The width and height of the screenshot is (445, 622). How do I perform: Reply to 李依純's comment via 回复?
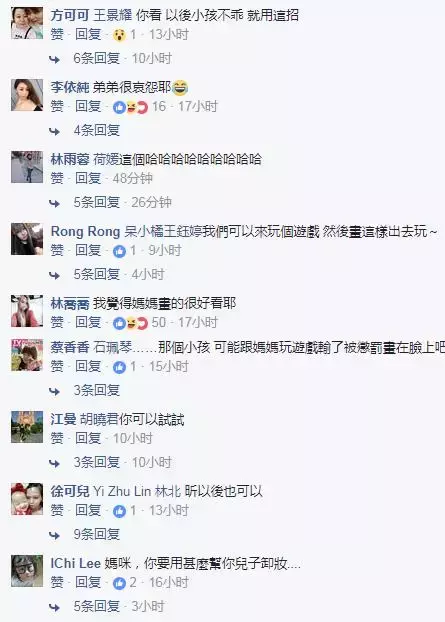click(x=88, y=107)
